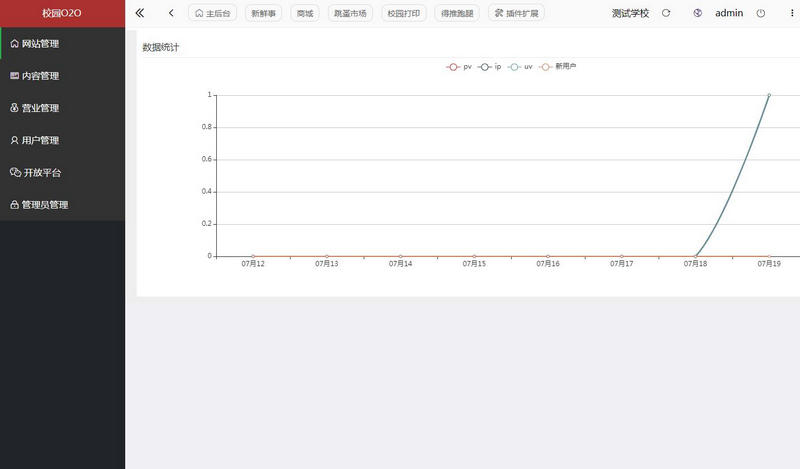
Task: Open 管理员管理 in the sidebar
Action: (x=62, y=205)
